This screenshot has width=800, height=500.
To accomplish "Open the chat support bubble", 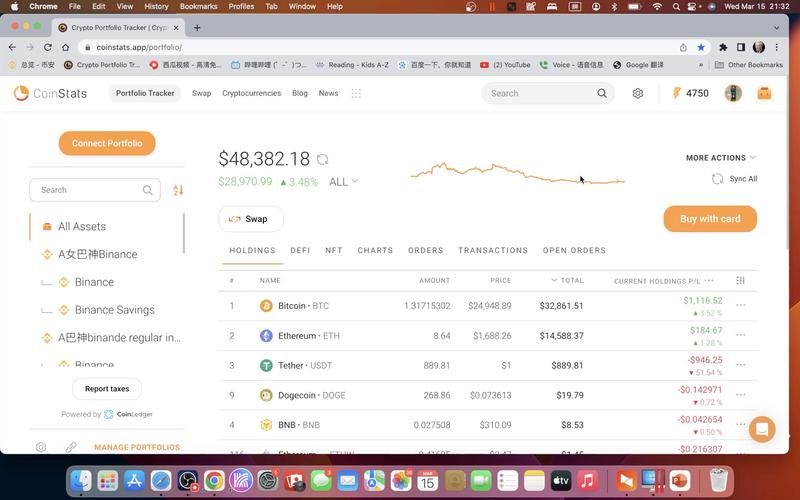I will tap(761, 430).
